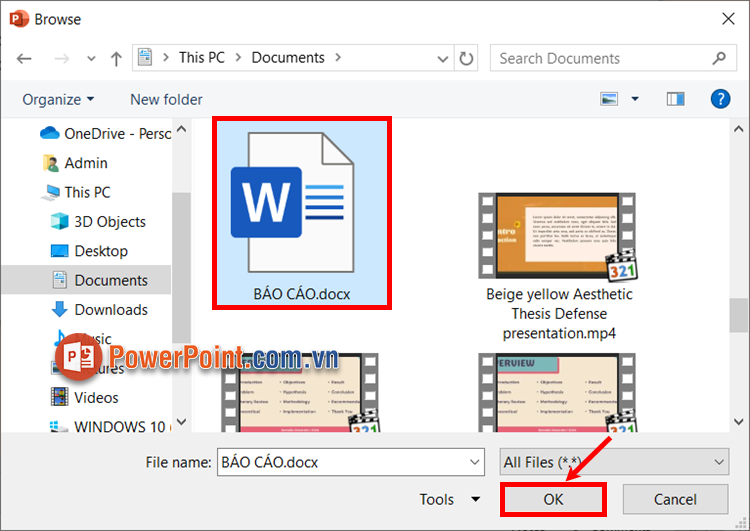Go back using the left arrow

point(24,59)
